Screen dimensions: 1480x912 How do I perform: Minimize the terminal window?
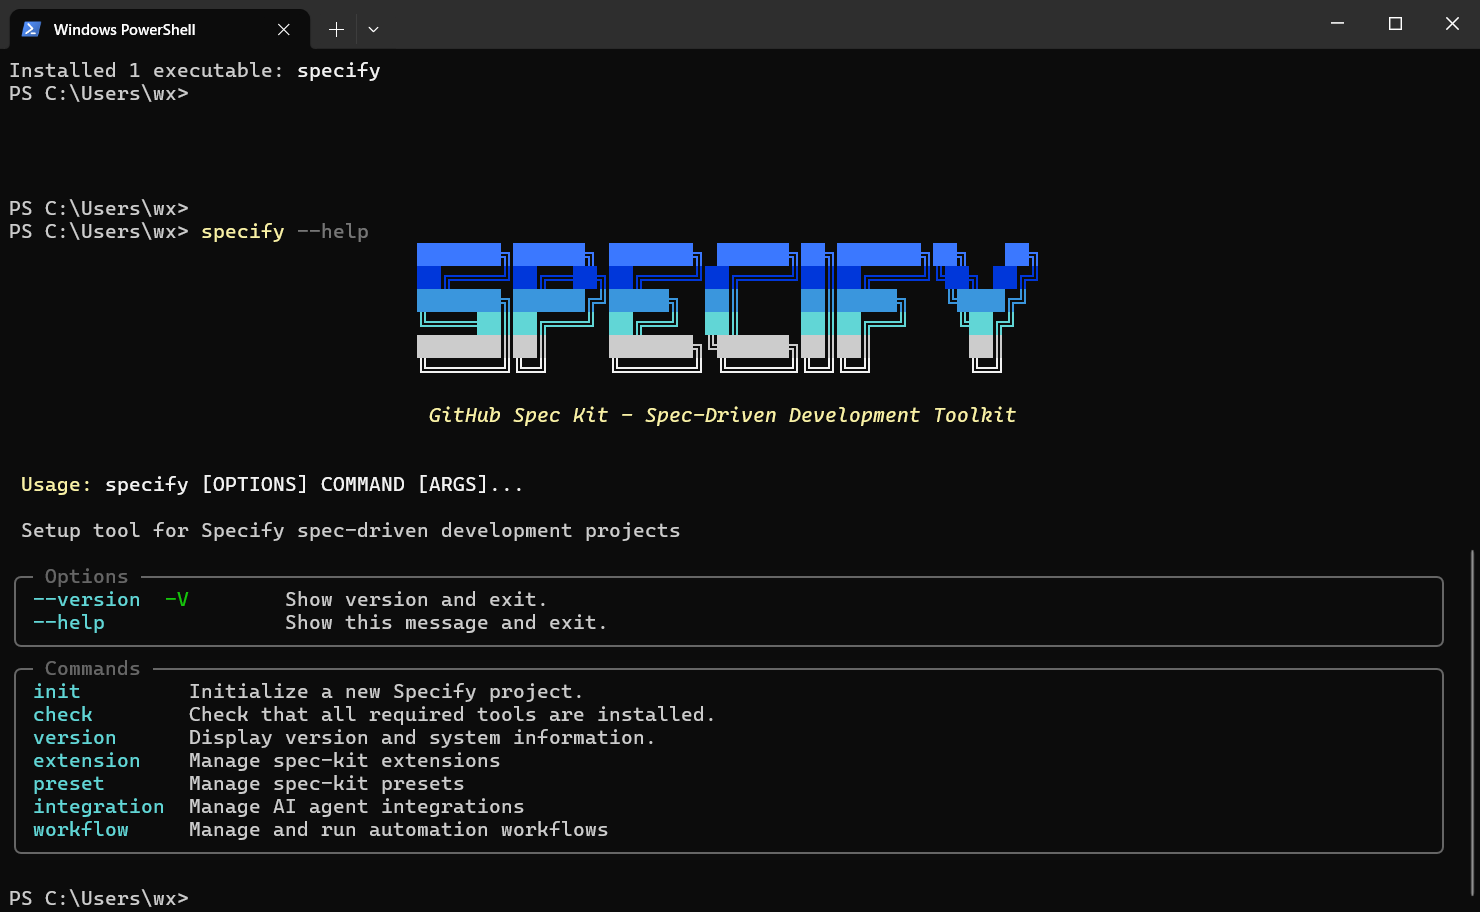[1337, 23]
